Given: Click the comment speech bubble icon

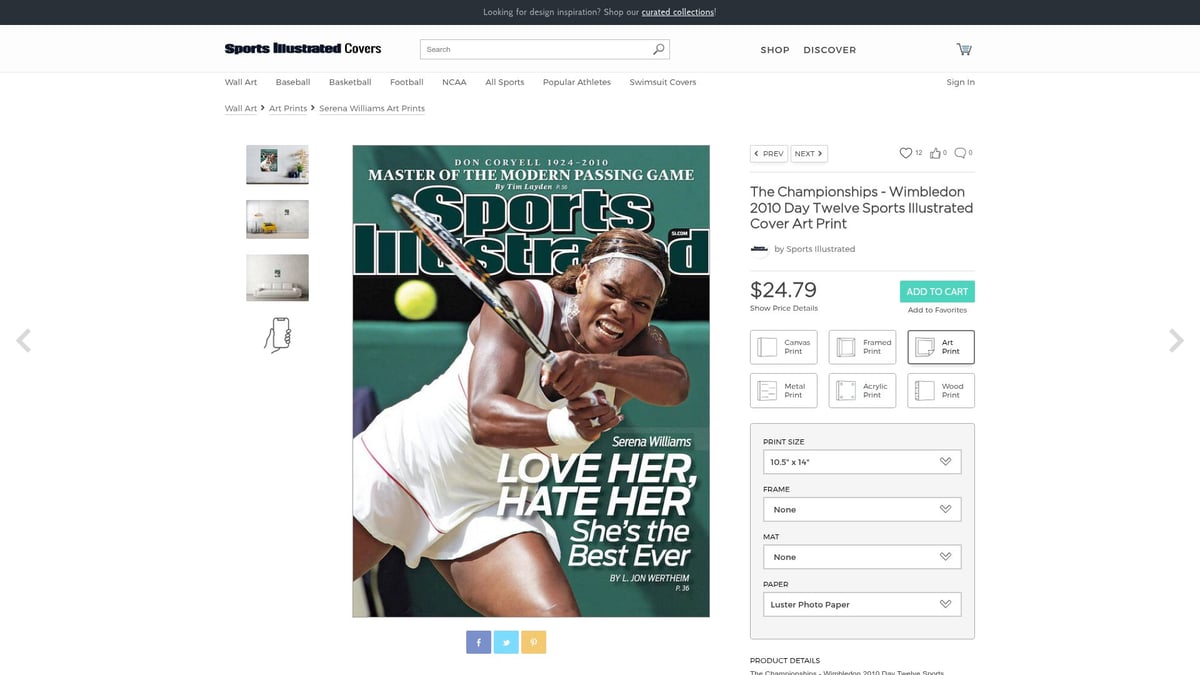Looking at the screenshot, I should point(958,152).
